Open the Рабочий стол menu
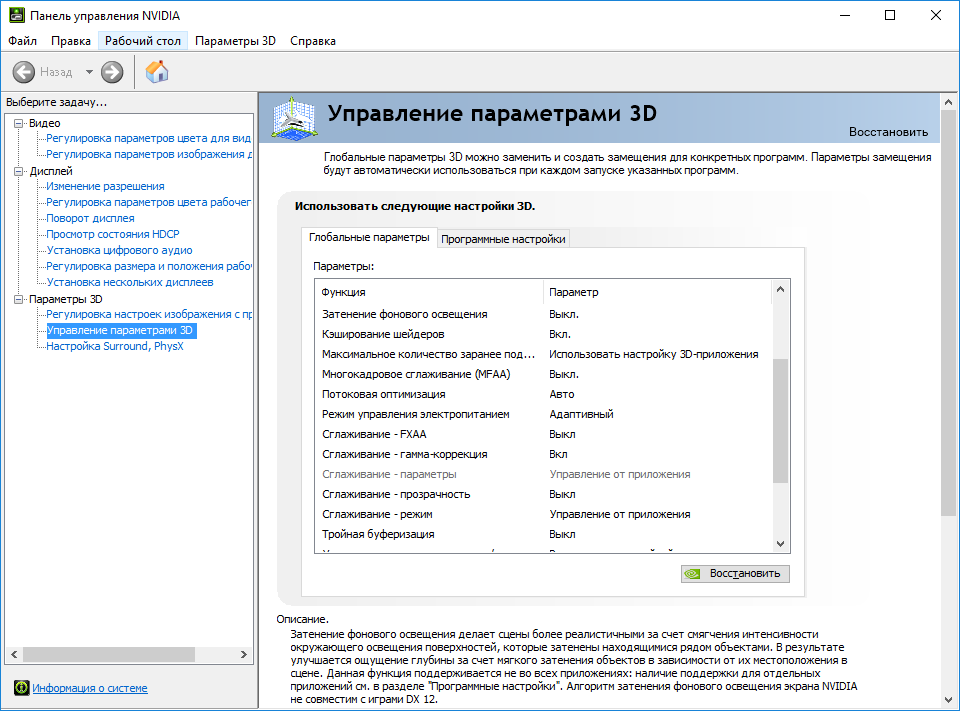This screenshot has height=711, width=960. pyautogui.click(x=143, y=41)
